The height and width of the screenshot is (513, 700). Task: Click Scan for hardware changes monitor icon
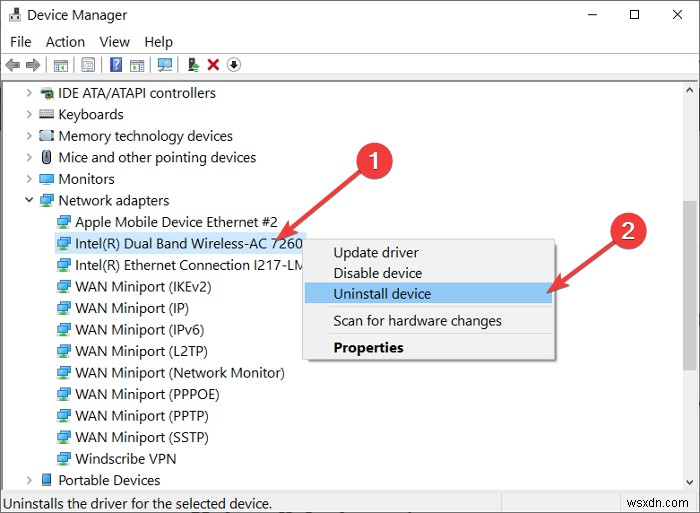tap(165, 65)
